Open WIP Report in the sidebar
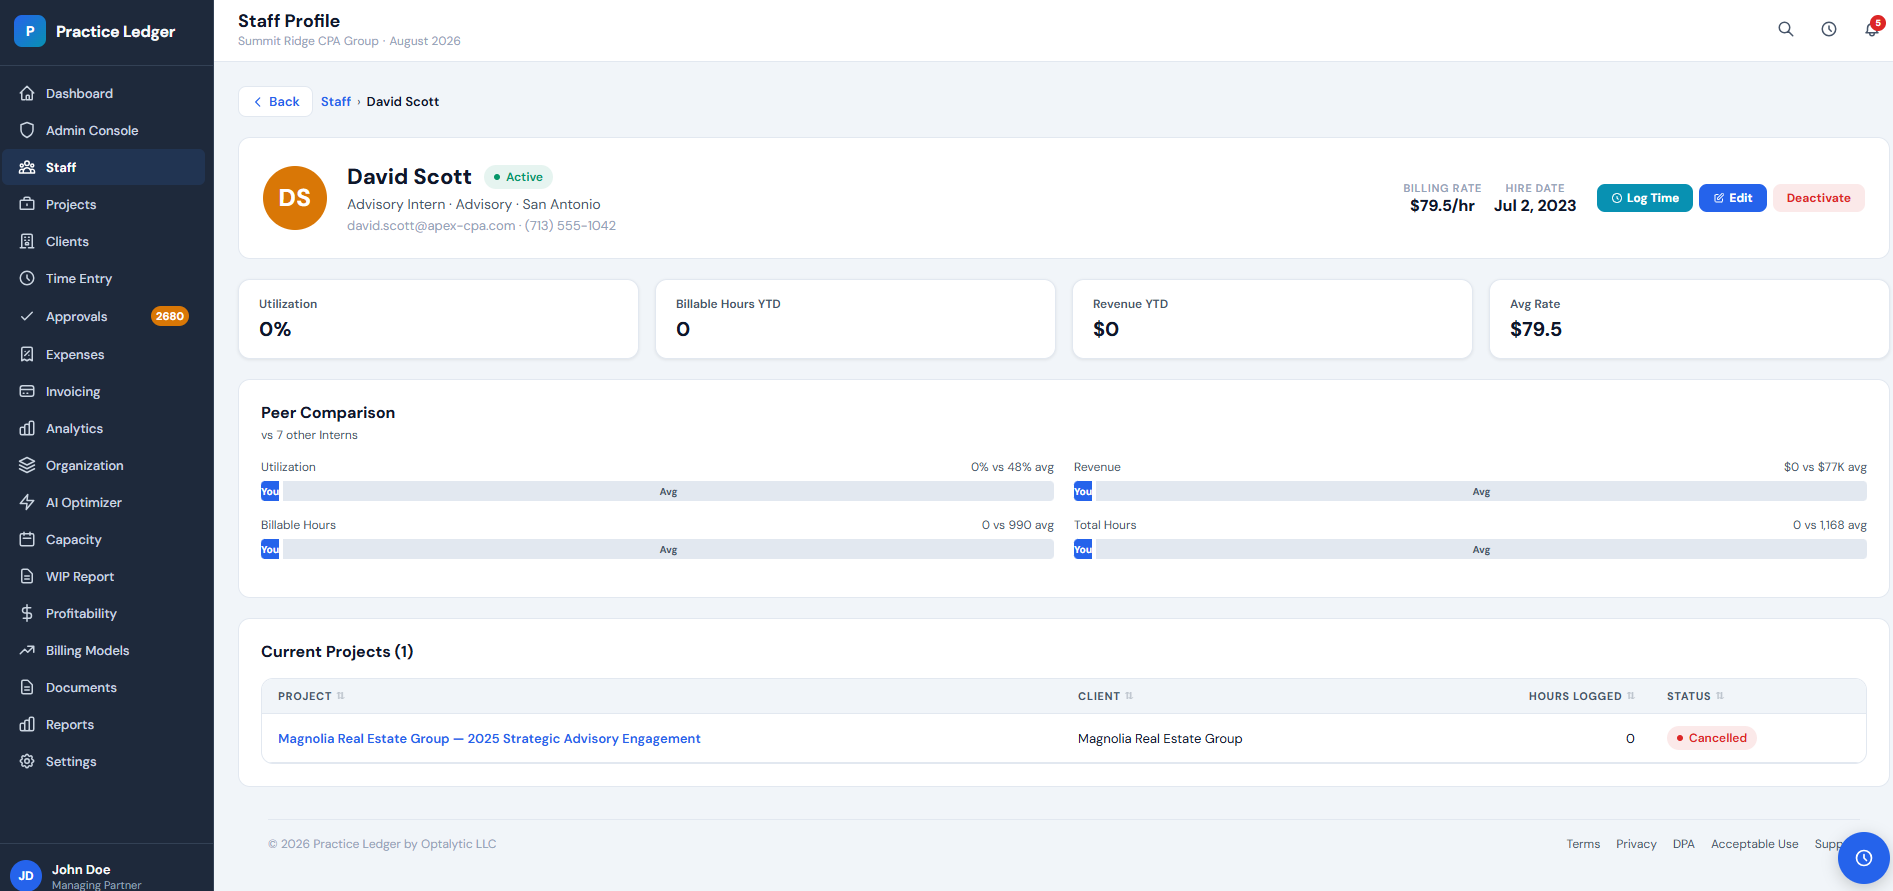The width and height of the screenshot is (1893, 891). click(104, 576)
